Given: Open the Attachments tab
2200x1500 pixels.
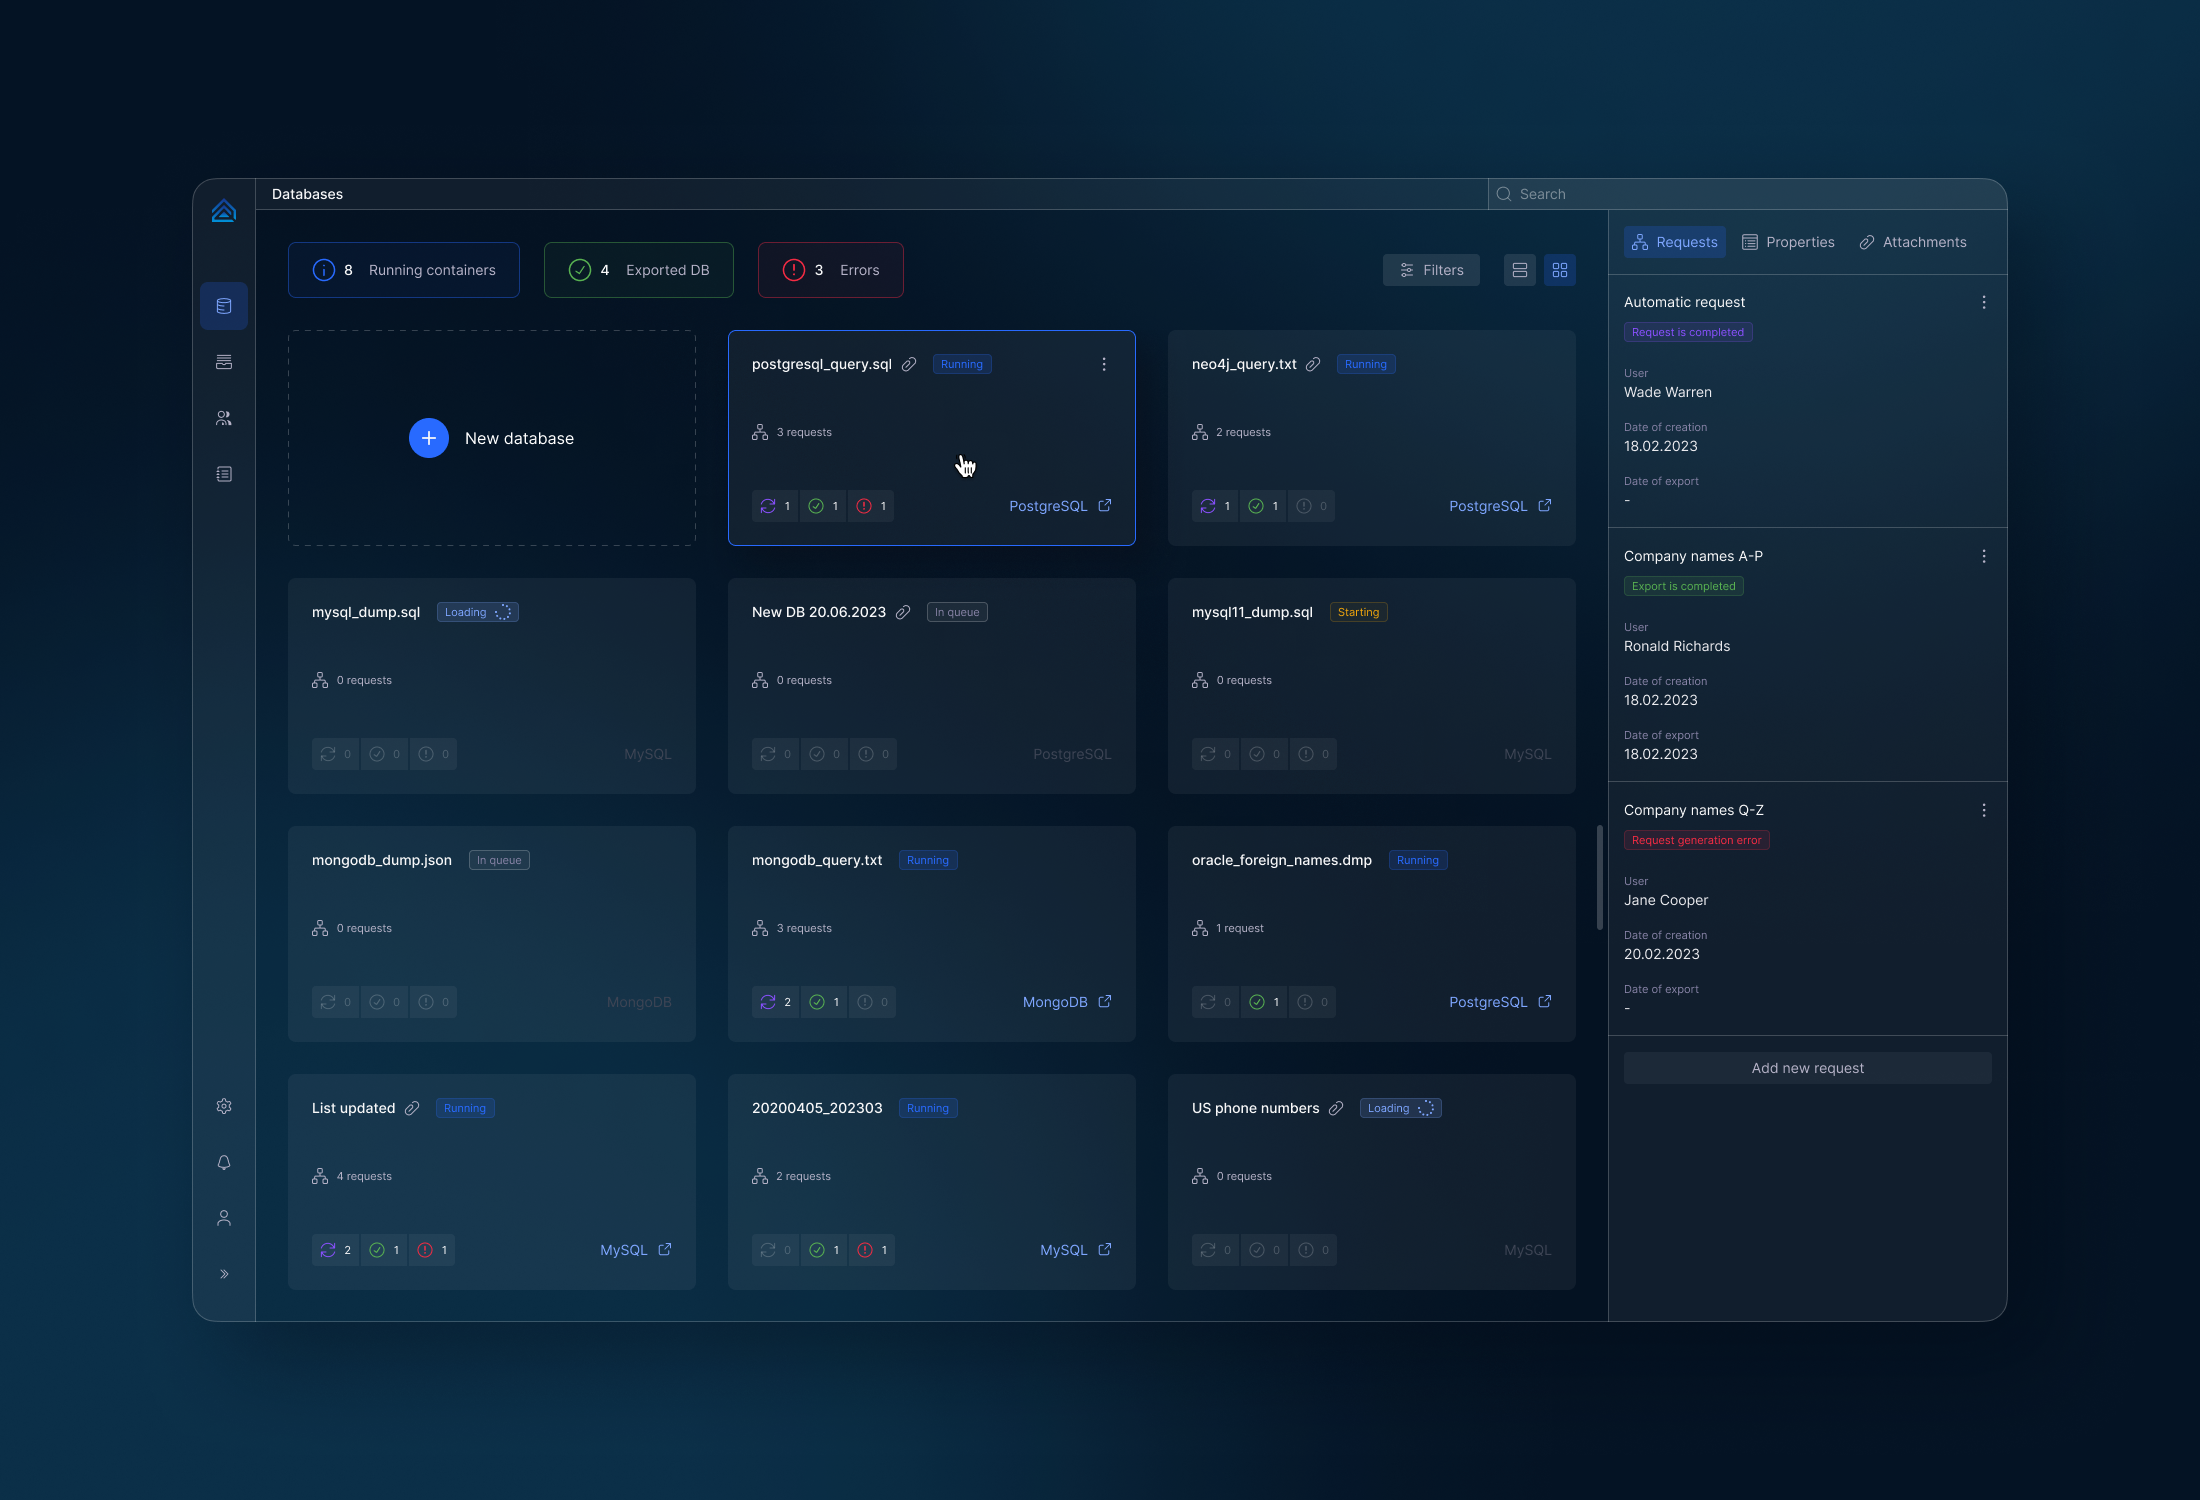Looking at the screenshot, I should [1912, 241].
